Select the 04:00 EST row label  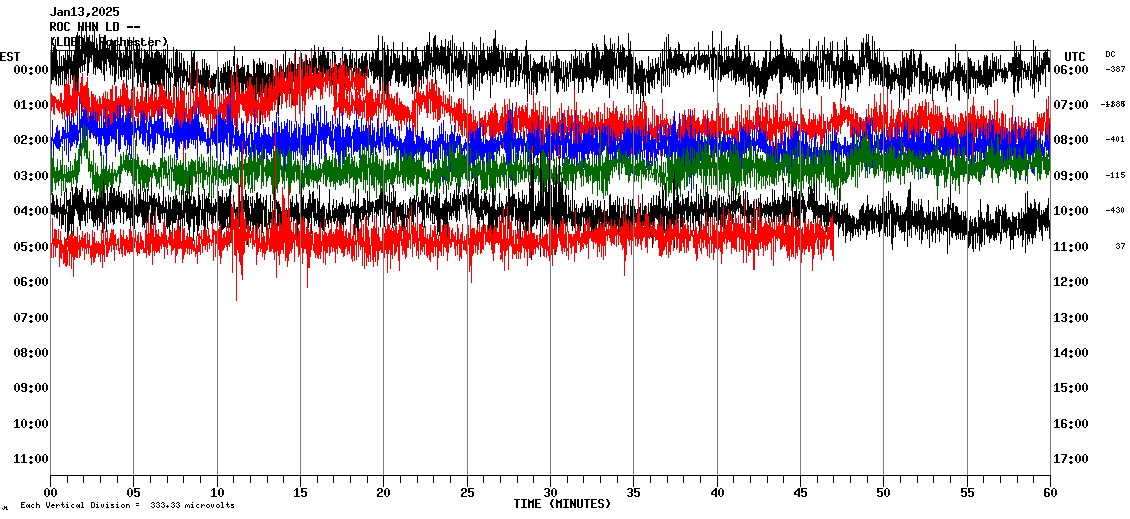pos(31,211)
